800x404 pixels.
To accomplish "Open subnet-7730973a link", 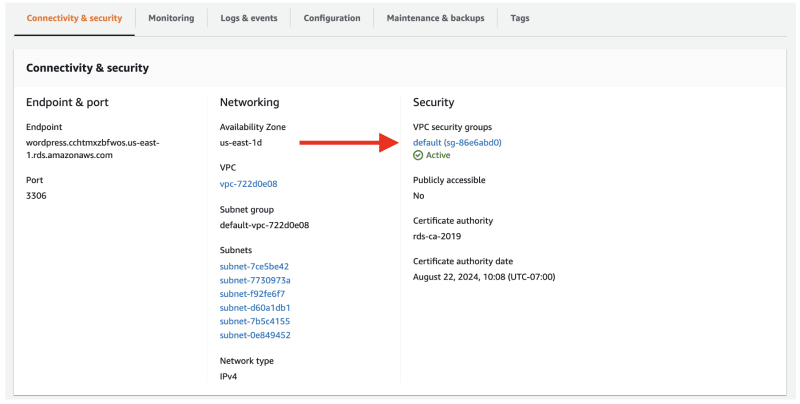I will click(255, 280).
